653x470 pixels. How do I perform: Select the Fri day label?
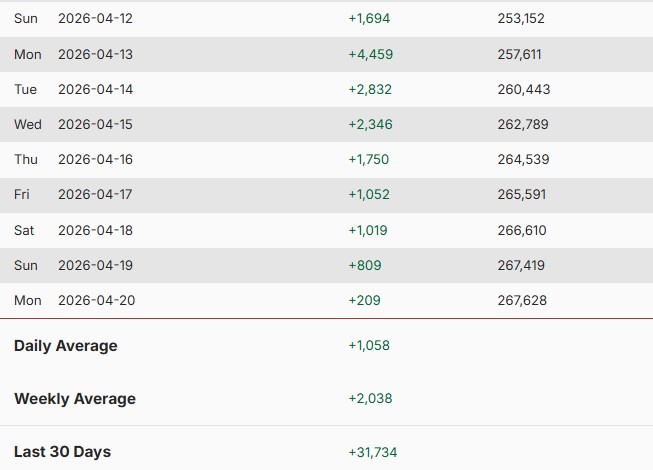pos(22,194)
